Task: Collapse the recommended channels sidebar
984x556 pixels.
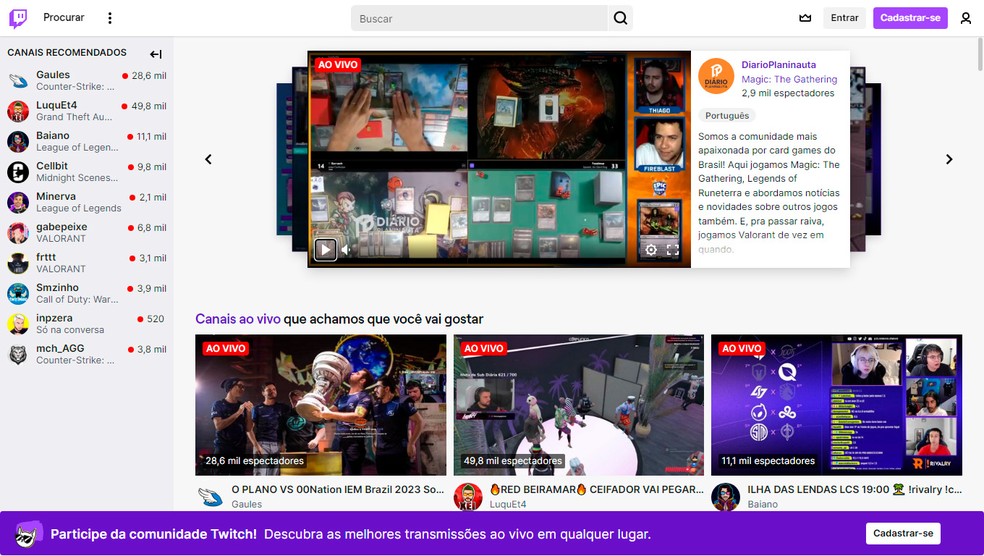Action: [x=156, y=54]
